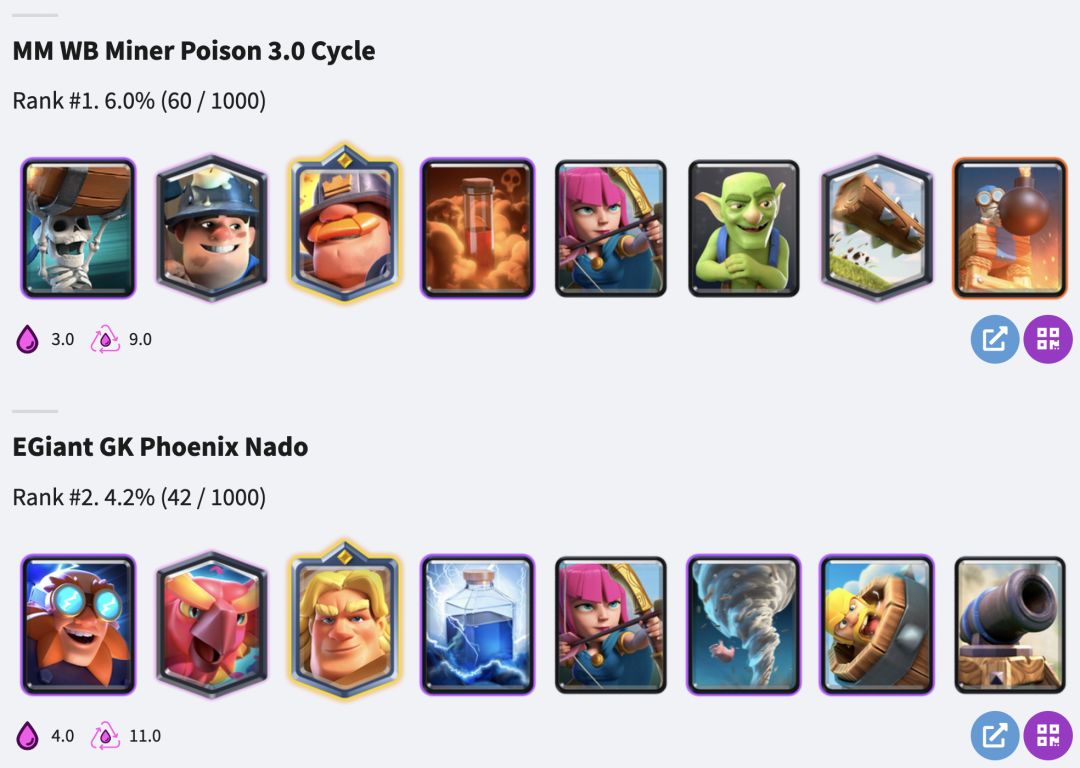Click the Phoenix card

pos(211,624)
